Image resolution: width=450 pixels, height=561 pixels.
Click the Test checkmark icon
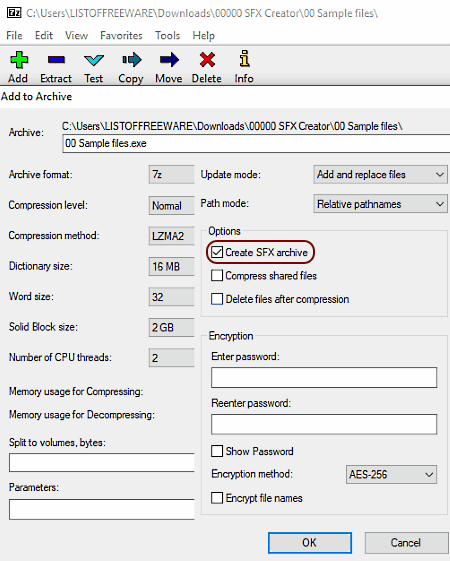click(94, 60)
